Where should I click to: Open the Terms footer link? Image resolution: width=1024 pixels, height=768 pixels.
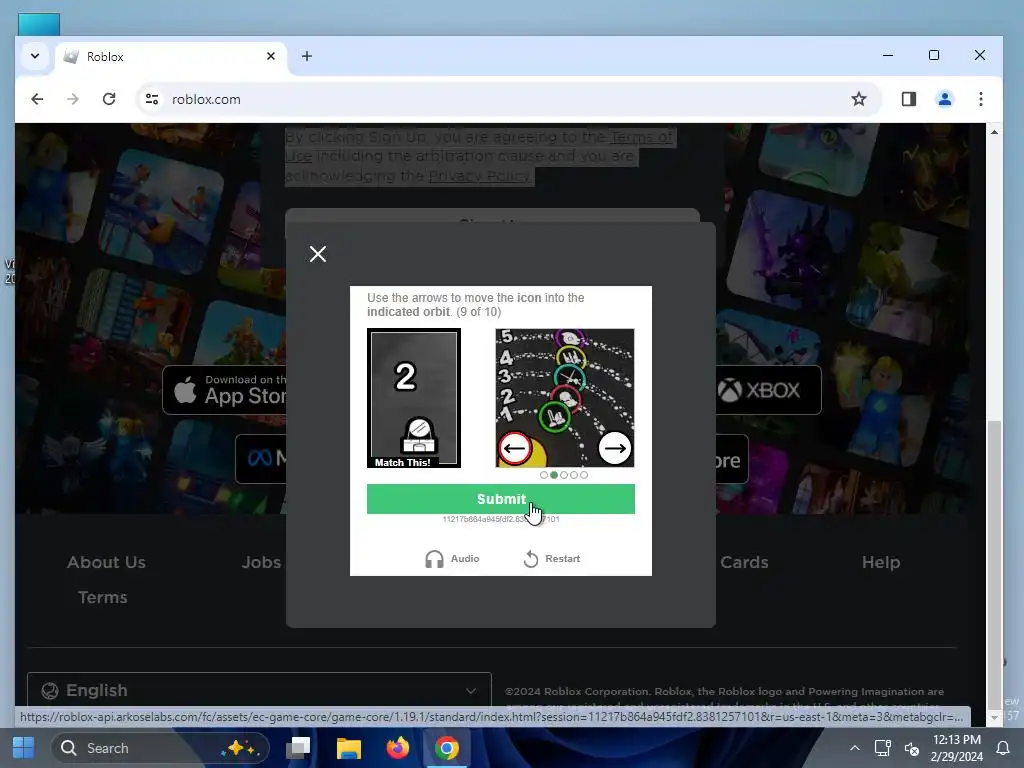coord(103,598)
